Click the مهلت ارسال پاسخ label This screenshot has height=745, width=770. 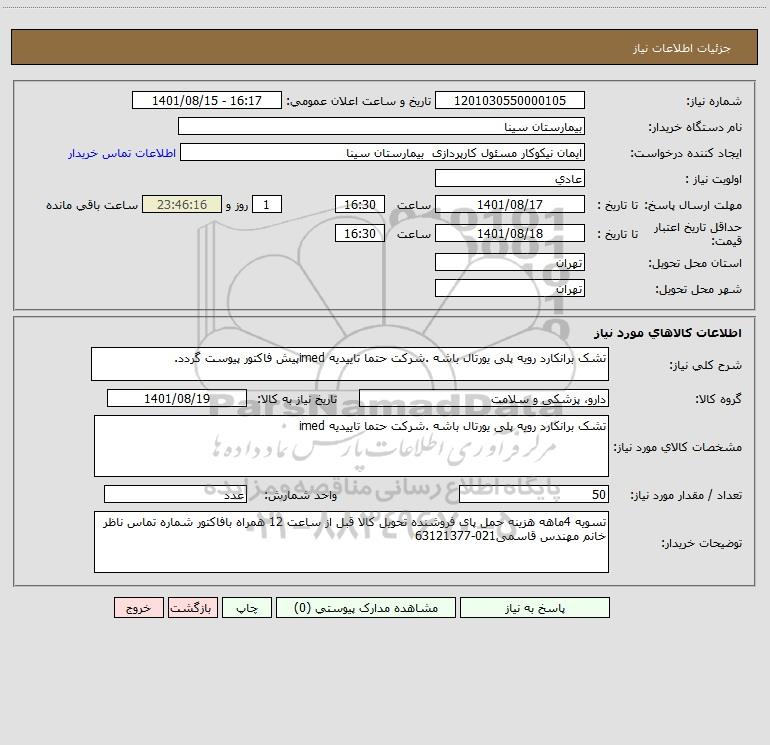(x=693, y=205)
